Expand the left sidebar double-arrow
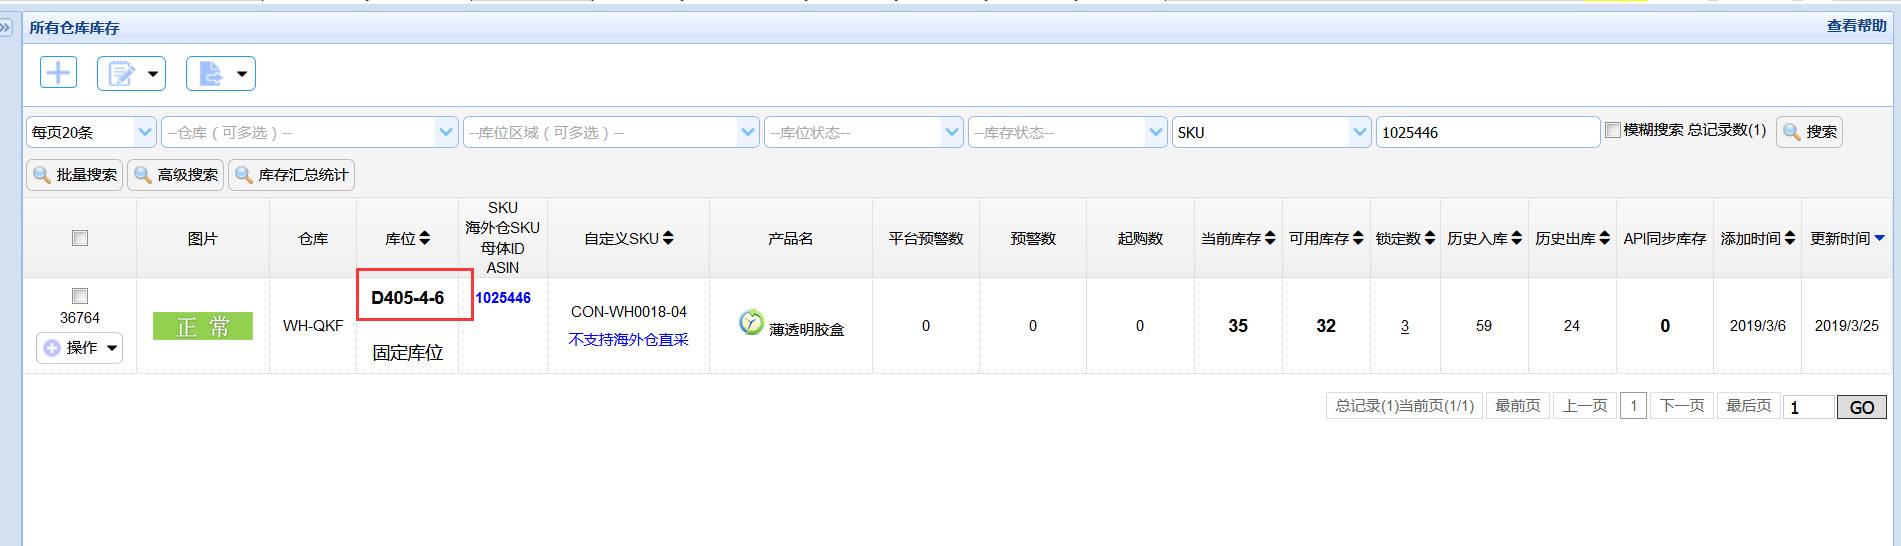Screen dimensions: 1901x546 (6, 28)
